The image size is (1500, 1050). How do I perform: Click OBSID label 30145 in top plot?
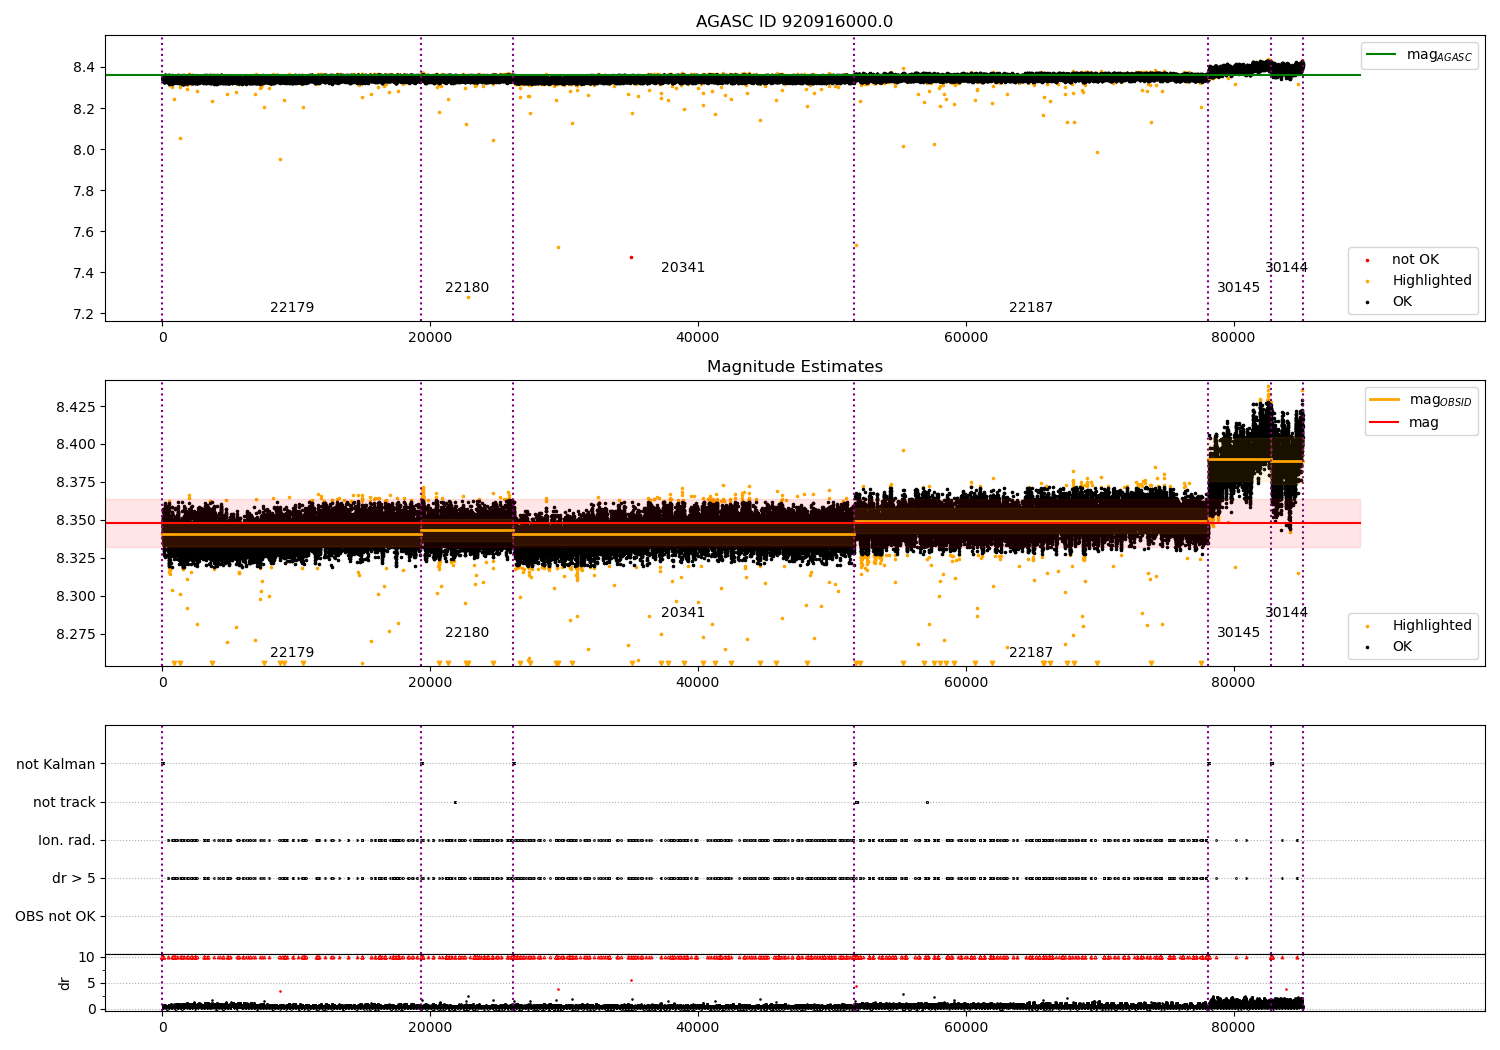point(1239,288)
